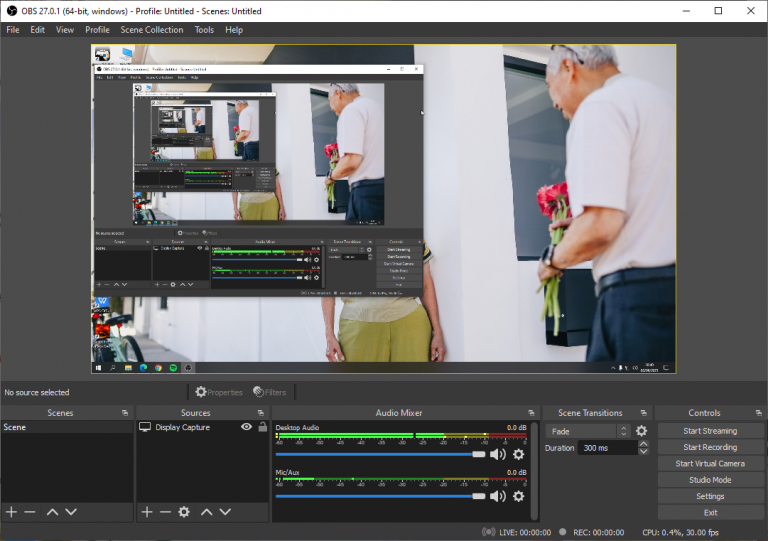Remove the selected source with minus icon
The height and width of the screenshot is (541, 768).
(x=165, y=512)
